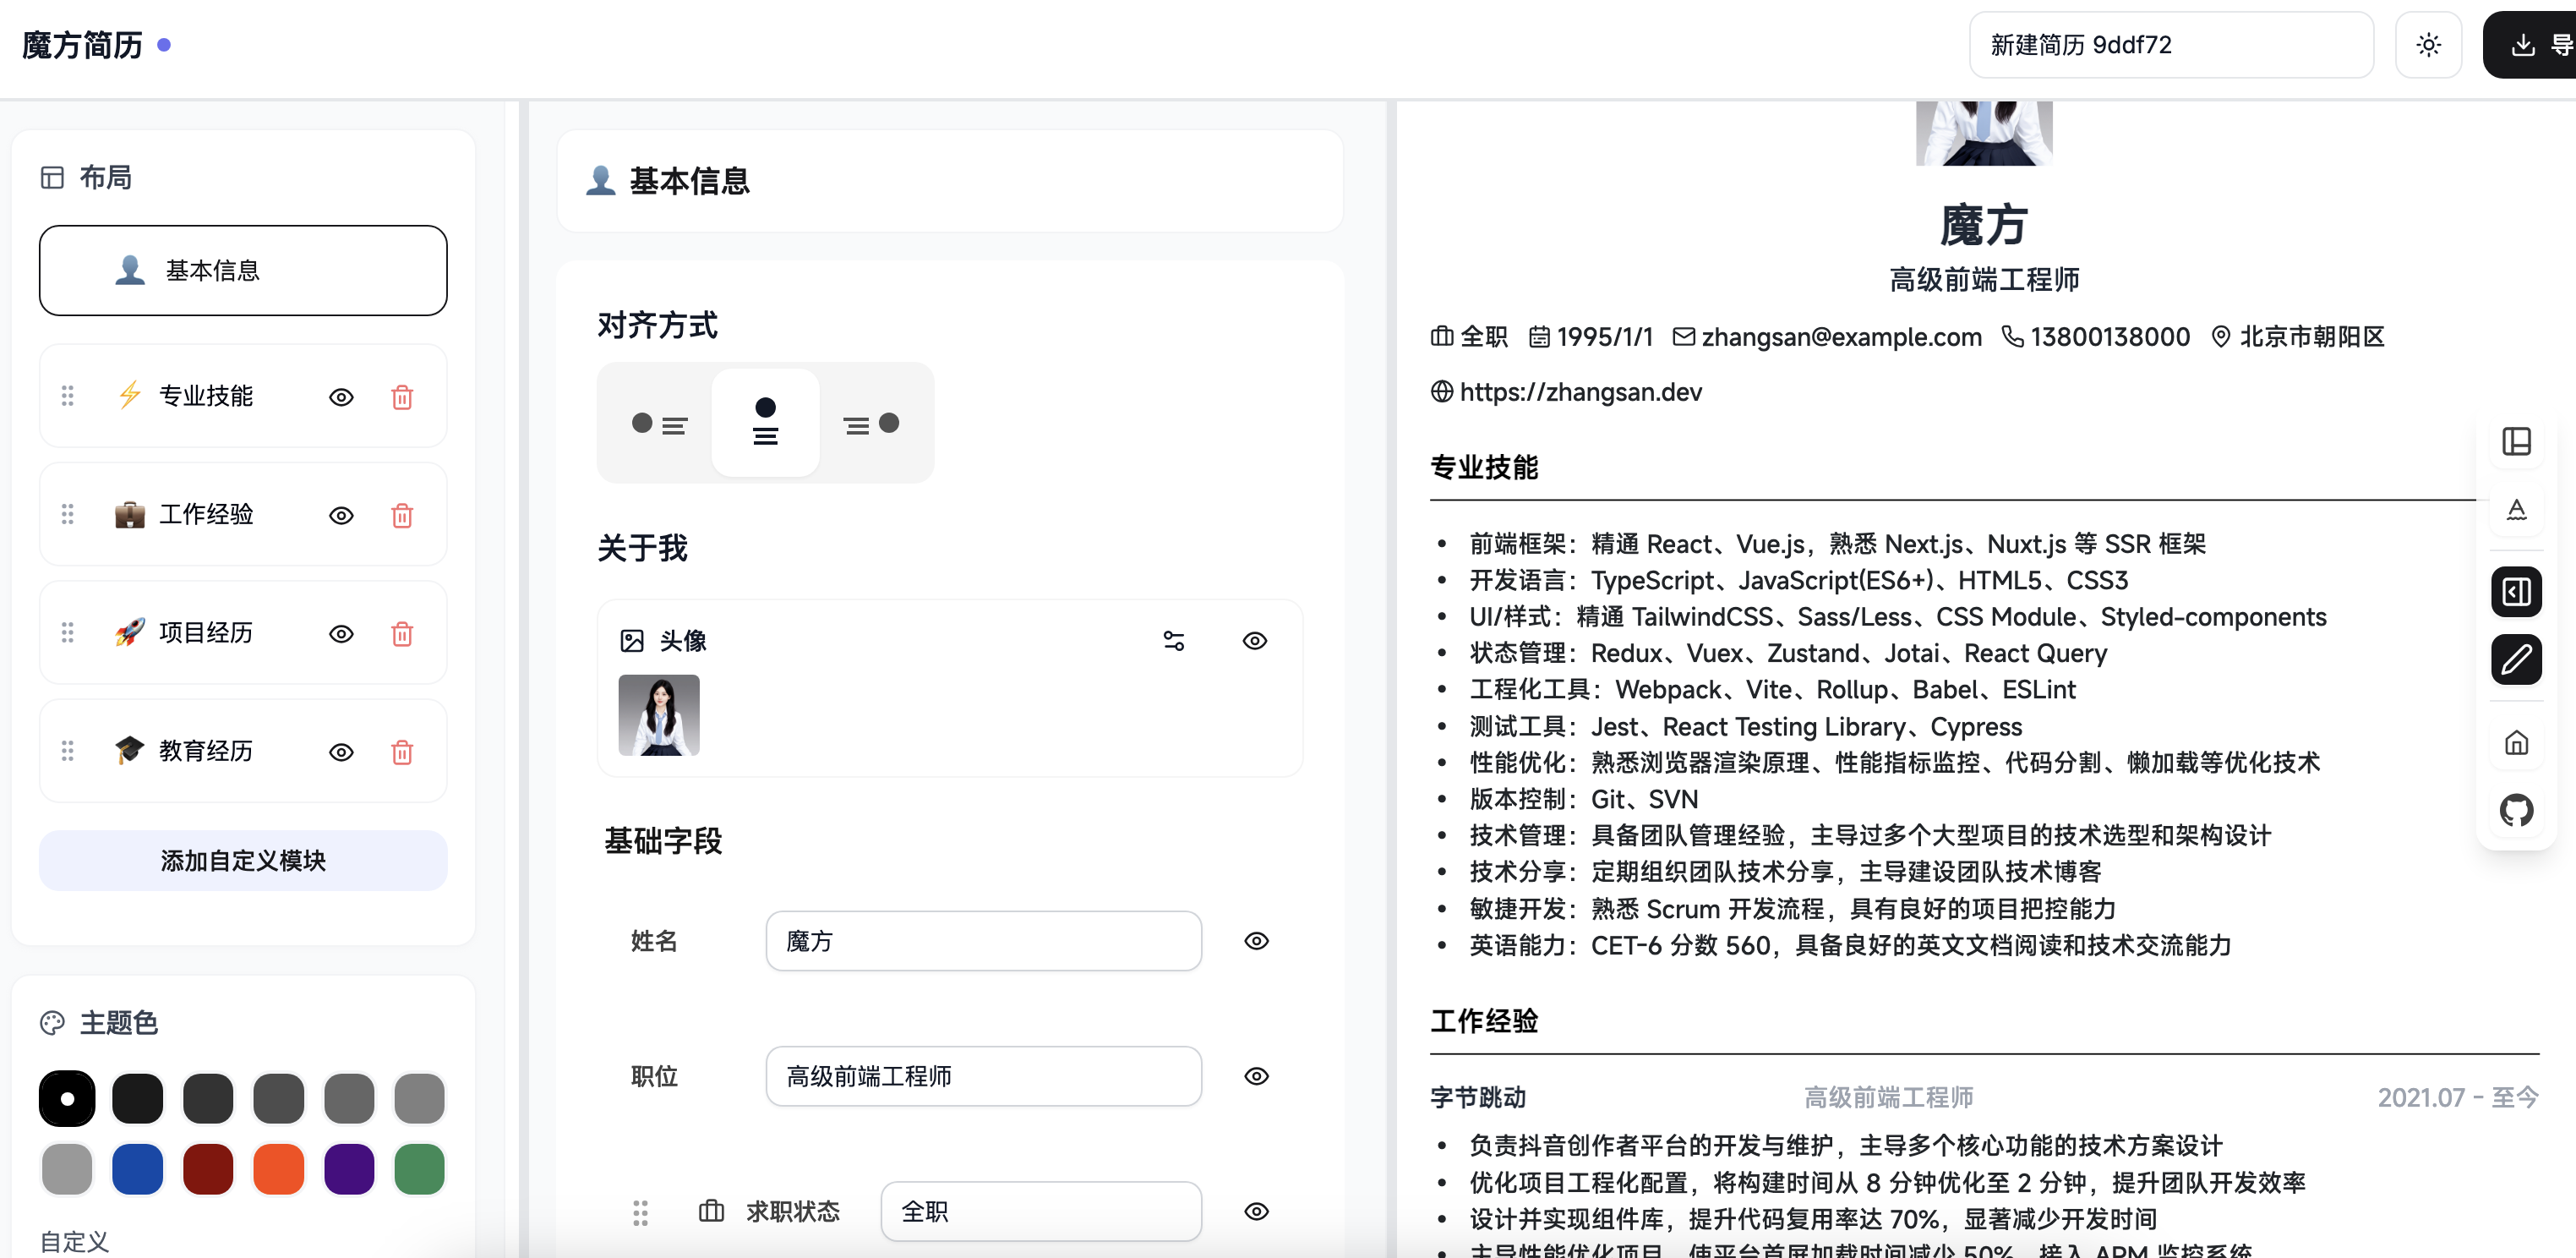Toggle avatar 头像 visibility eye
The width and height of the screenshot is (2576, 1258).
point(1255,641)
